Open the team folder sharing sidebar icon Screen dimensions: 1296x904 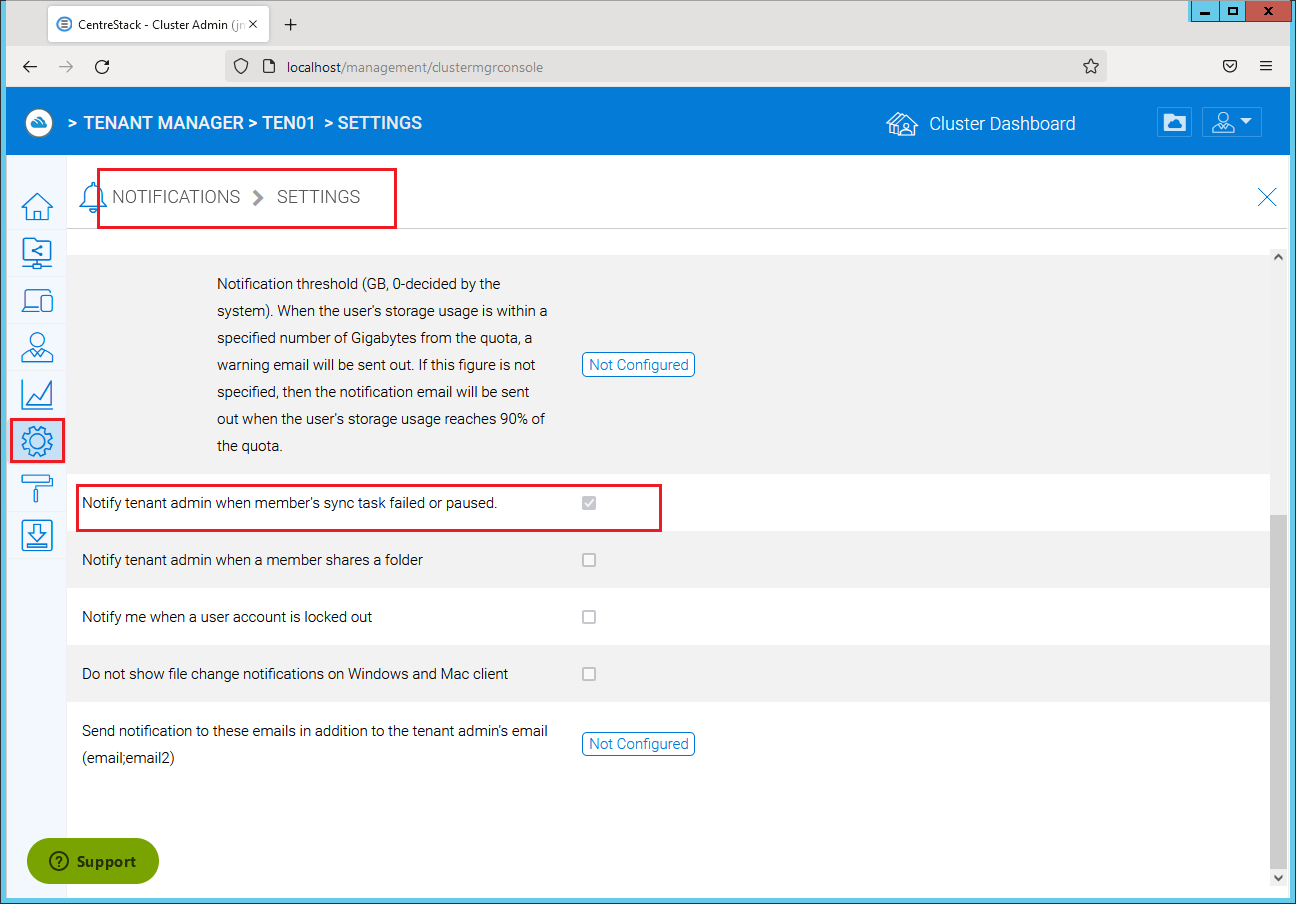[x=37, y=253]
